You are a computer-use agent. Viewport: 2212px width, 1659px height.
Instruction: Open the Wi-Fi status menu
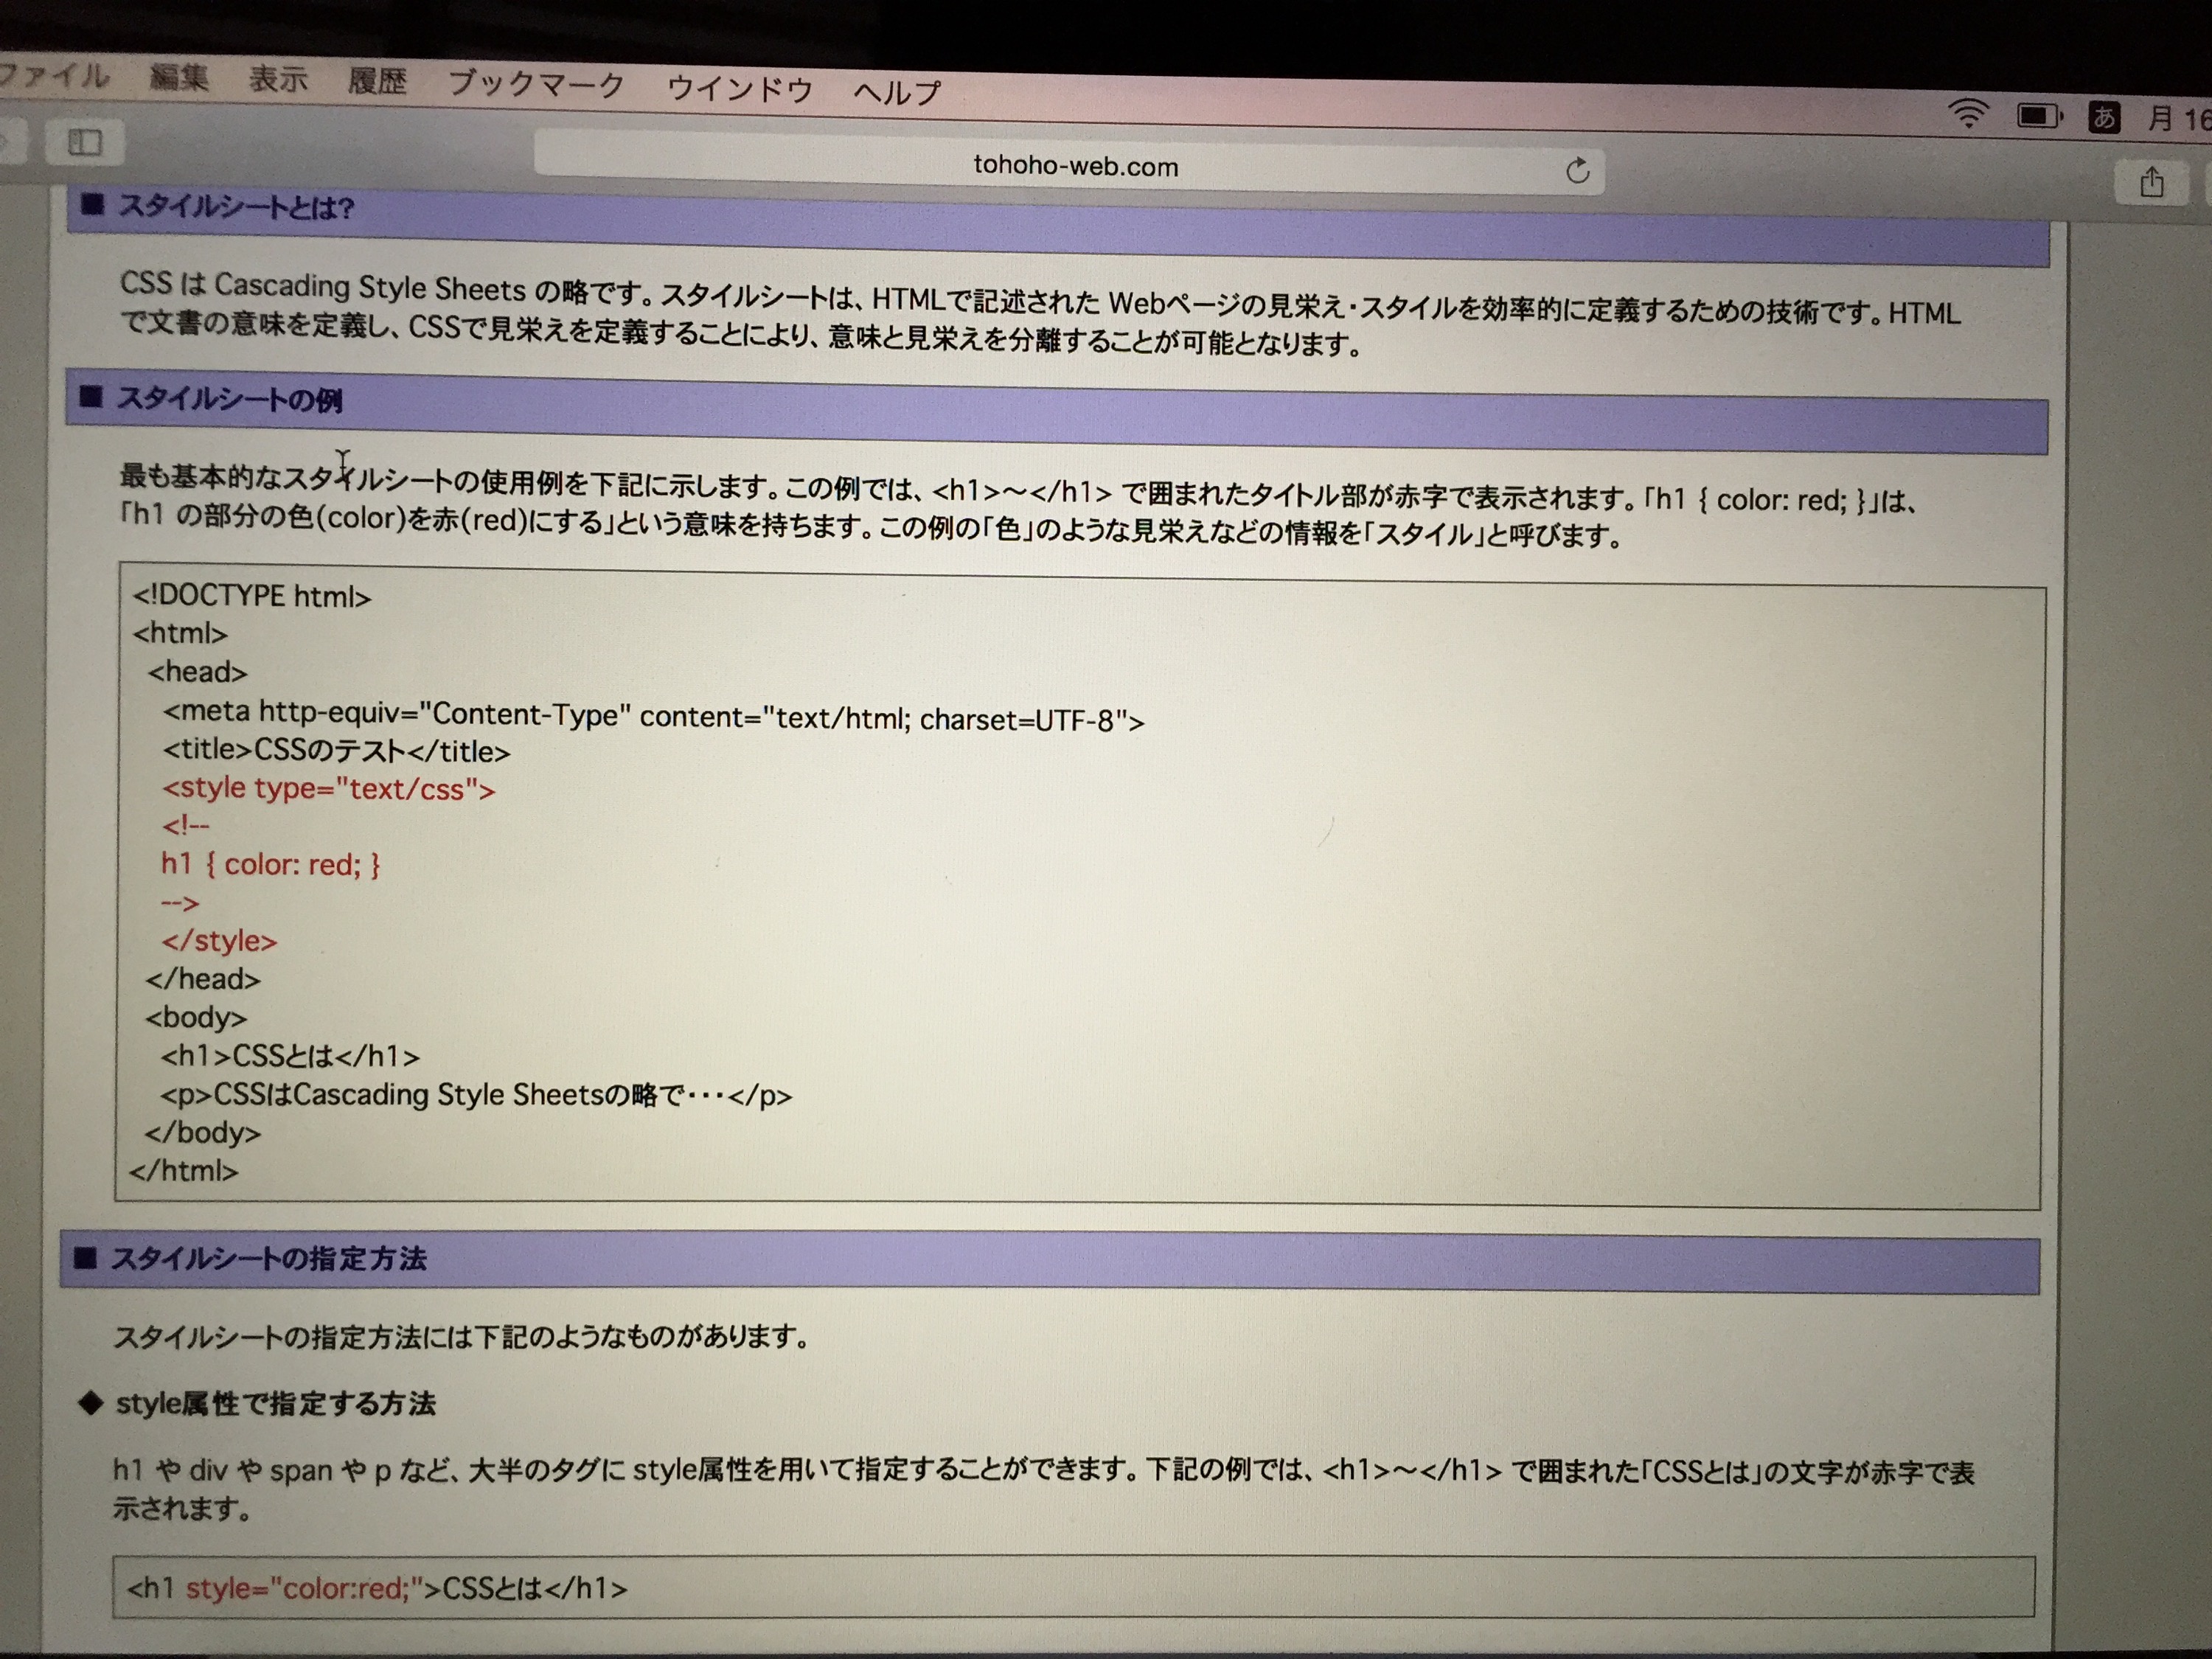pyautogui.click(x=1968, y=114)
